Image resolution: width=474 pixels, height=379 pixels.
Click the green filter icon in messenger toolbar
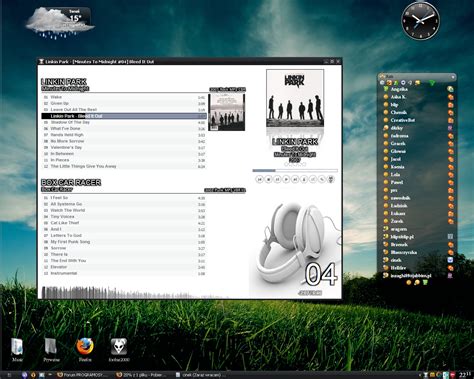coord(432,83)
